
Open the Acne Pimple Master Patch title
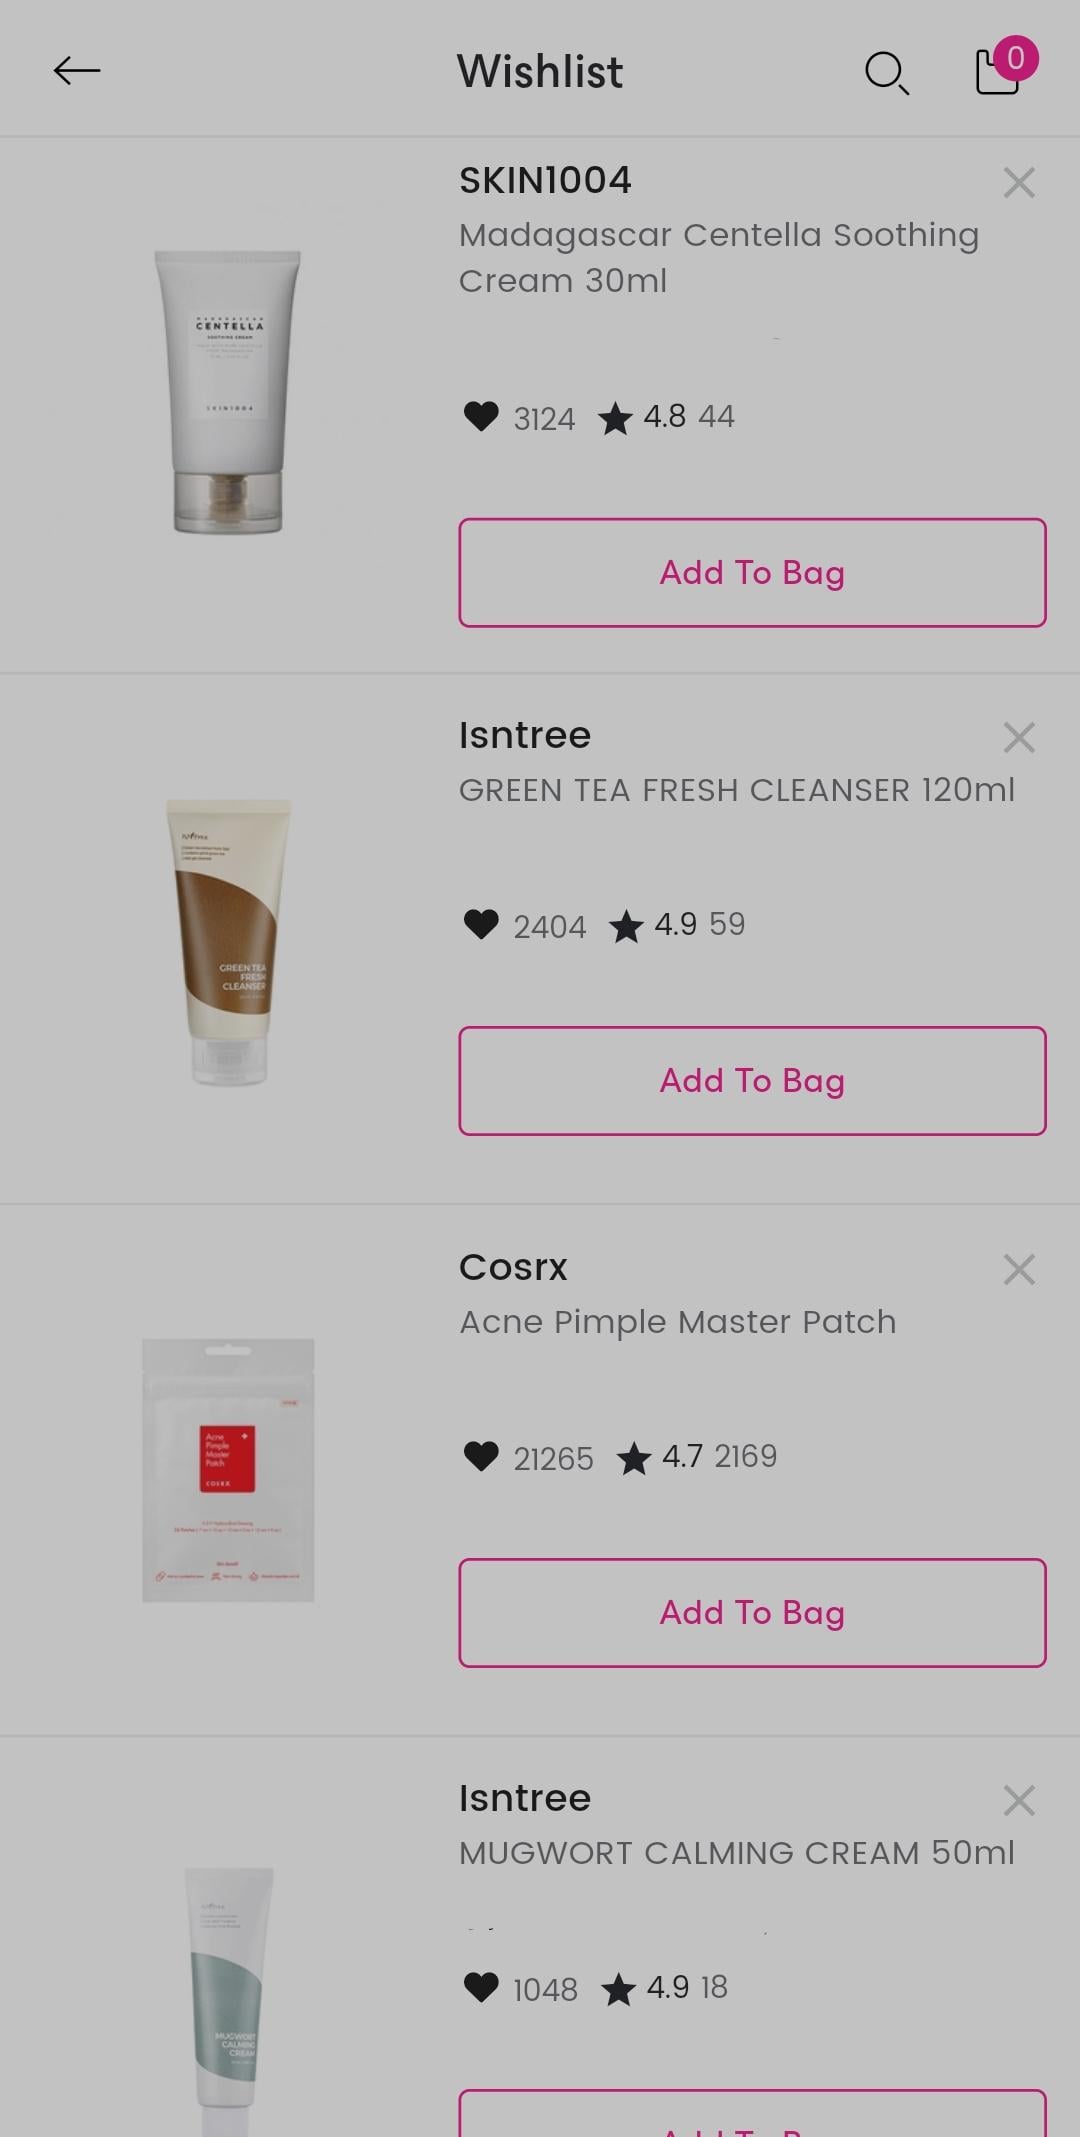(x=677, y=1322)
